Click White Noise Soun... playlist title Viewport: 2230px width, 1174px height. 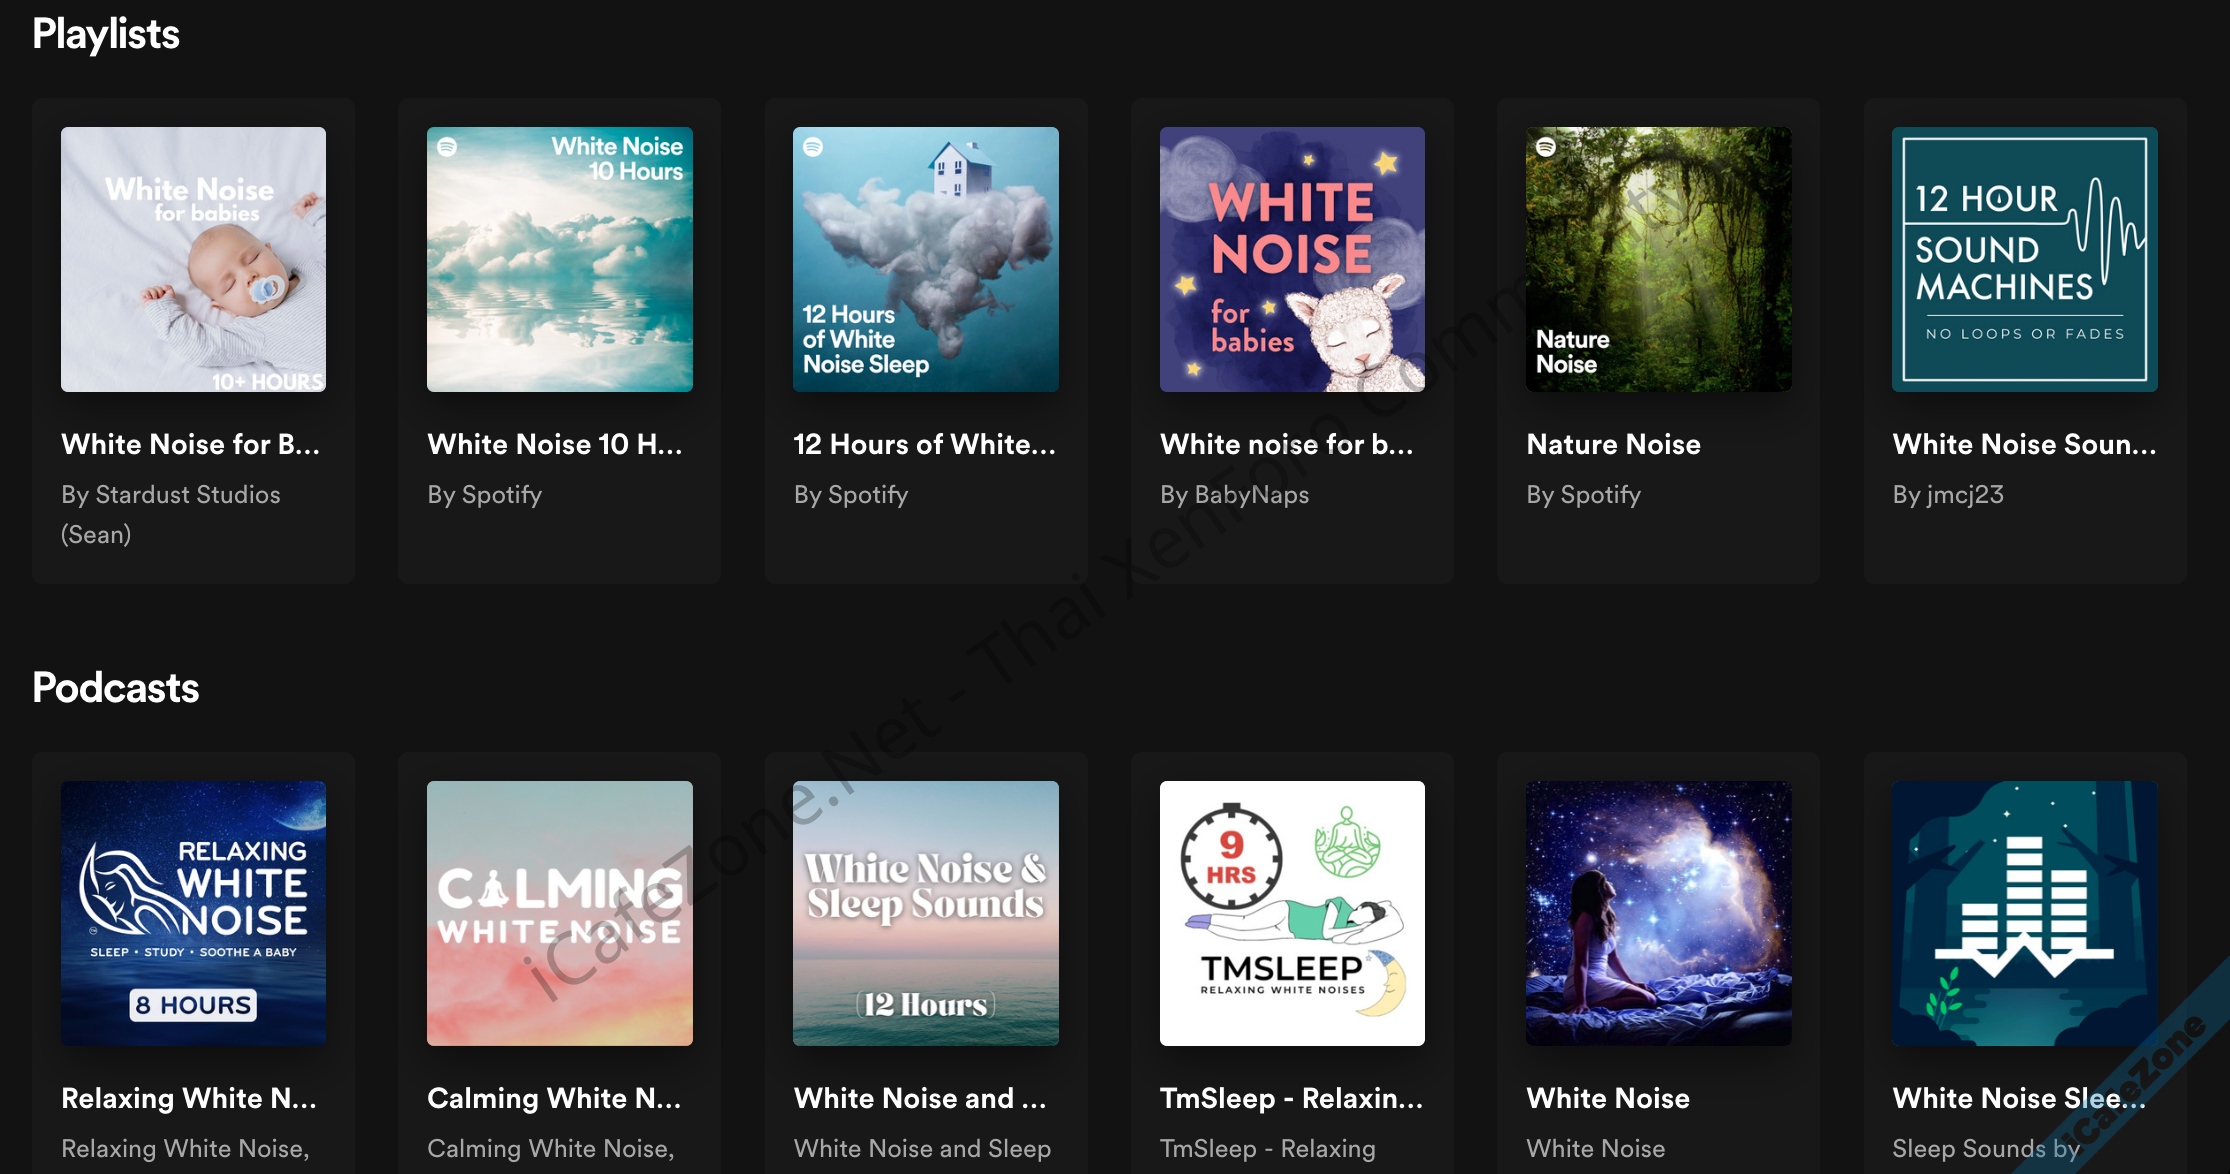pyautogui.click(x=2024, y=444)
